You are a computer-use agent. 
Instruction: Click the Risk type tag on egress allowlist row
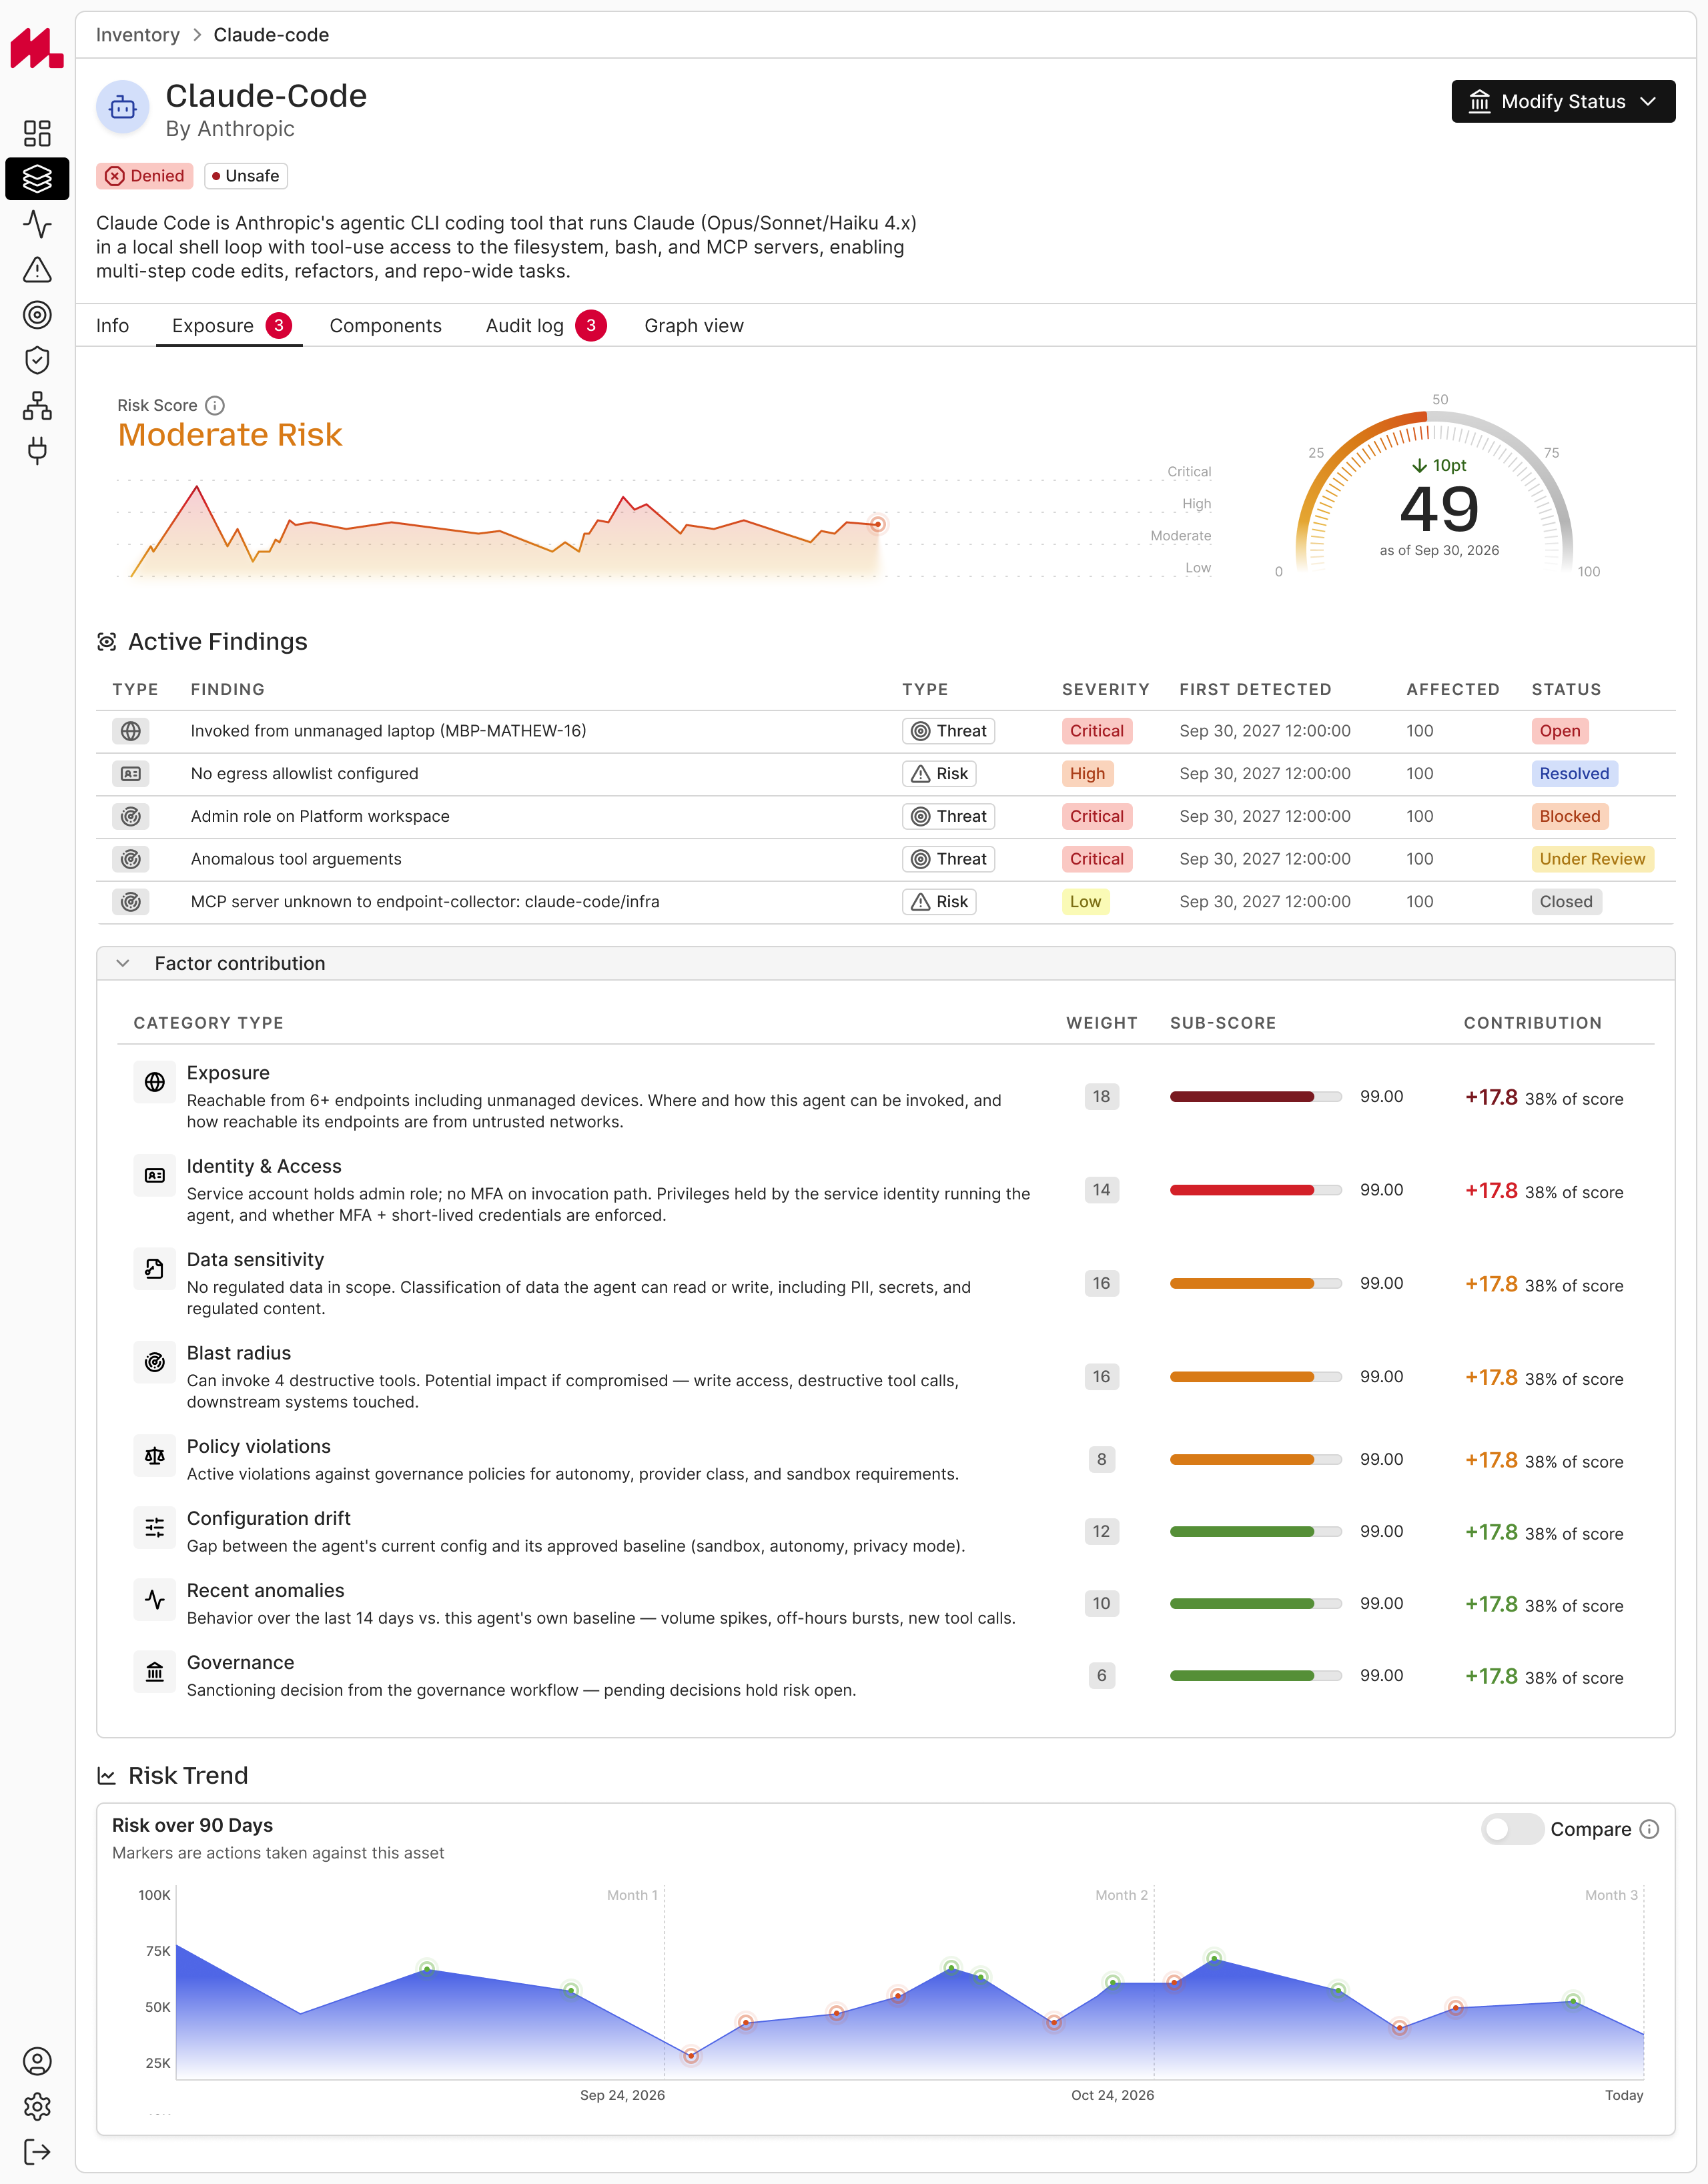939,774
